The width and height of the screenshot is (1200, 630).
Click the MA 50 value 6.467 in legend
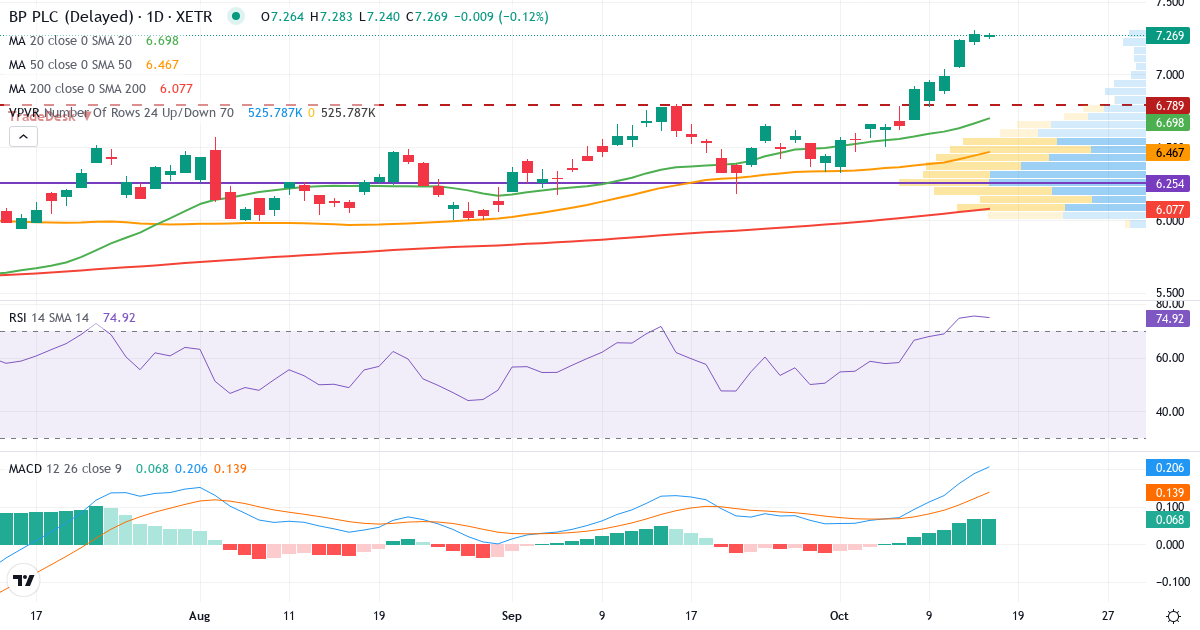[x=162, y=64]
